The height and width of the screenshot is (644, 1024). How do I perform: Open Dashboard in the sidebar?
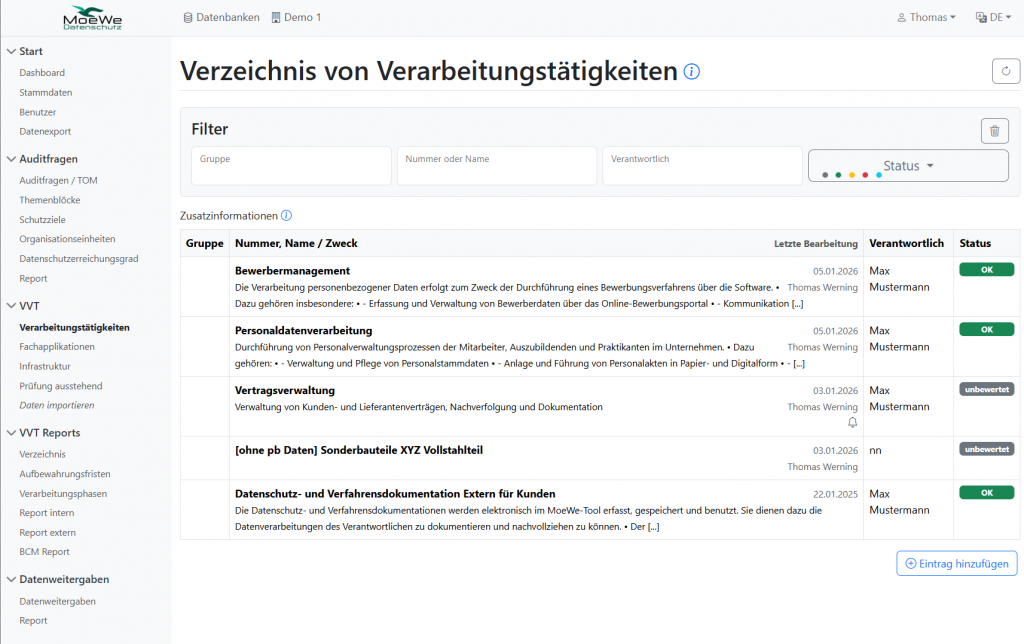pos(42,73)
